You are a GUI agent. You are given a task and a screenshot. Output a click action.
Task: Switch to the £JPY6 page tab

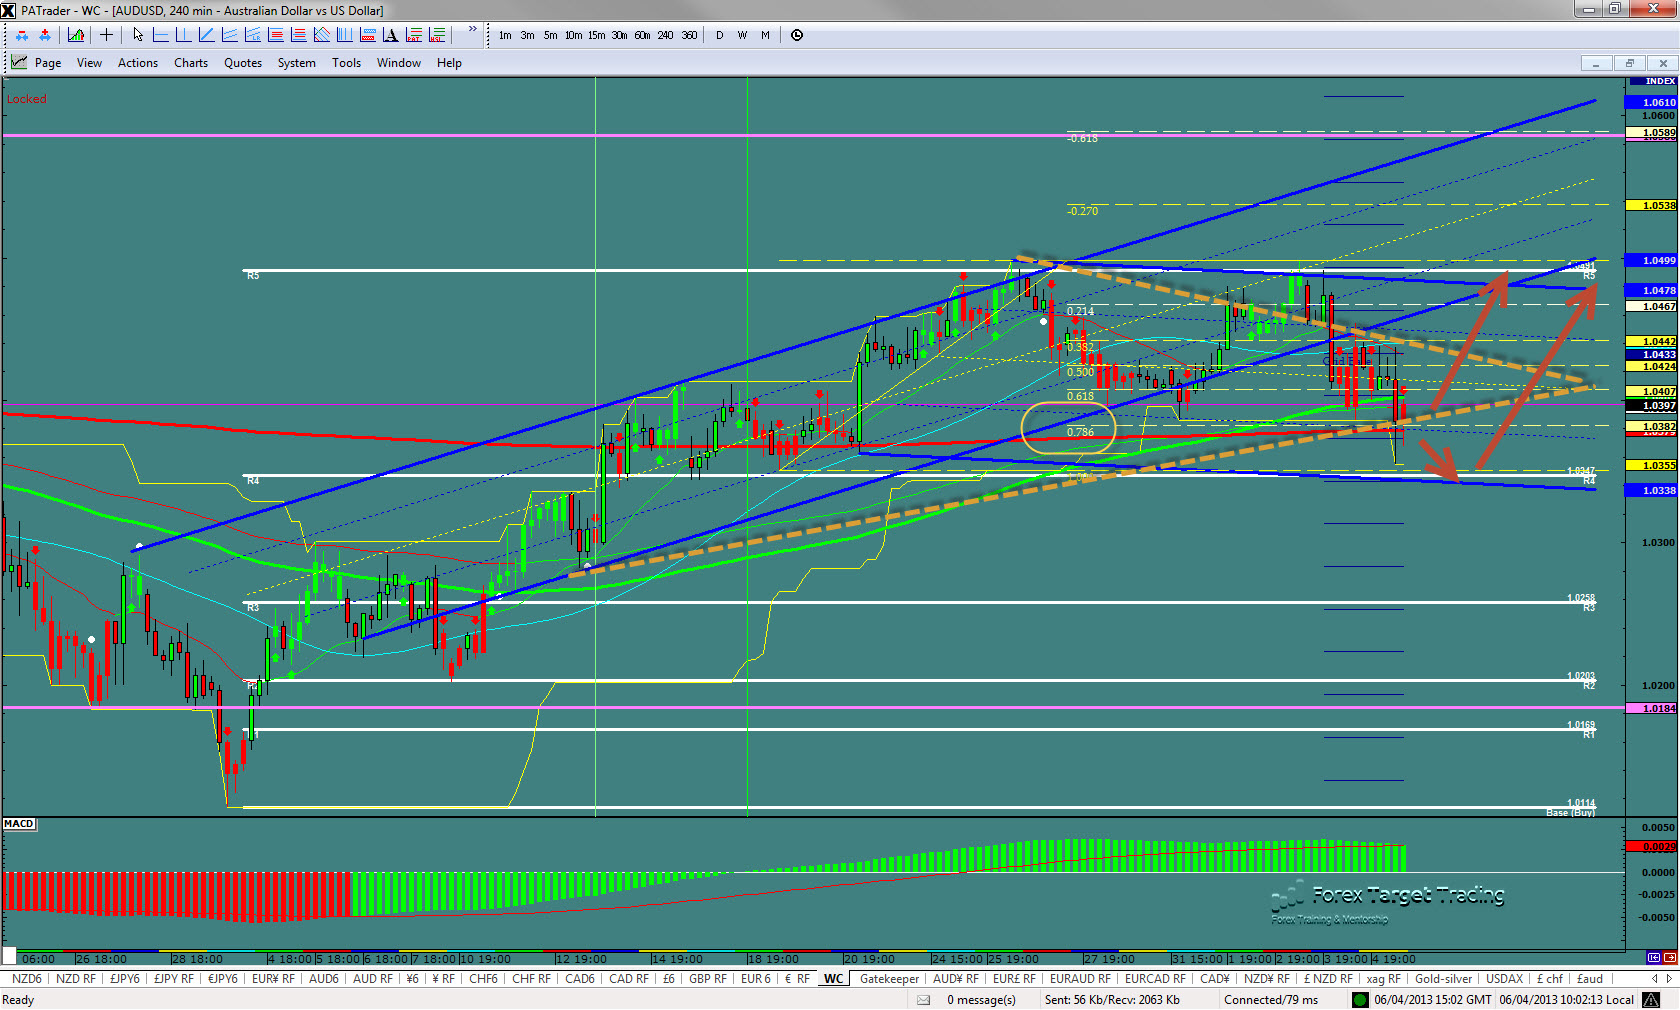pos(125,979)
